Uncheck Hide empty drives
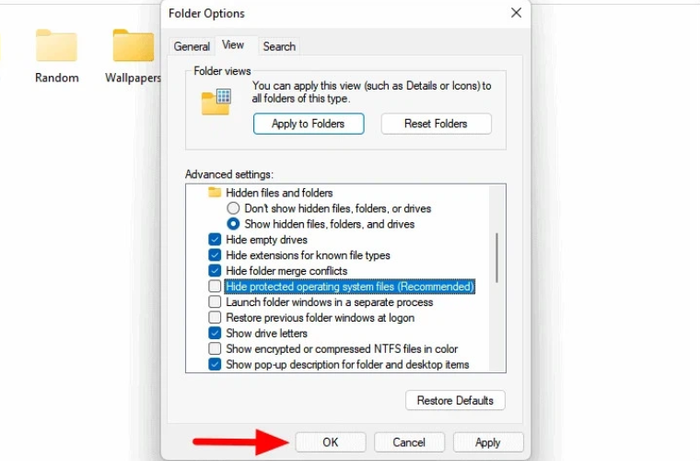The width and height of the screenshot is (700, 461). tap(215, 239)
